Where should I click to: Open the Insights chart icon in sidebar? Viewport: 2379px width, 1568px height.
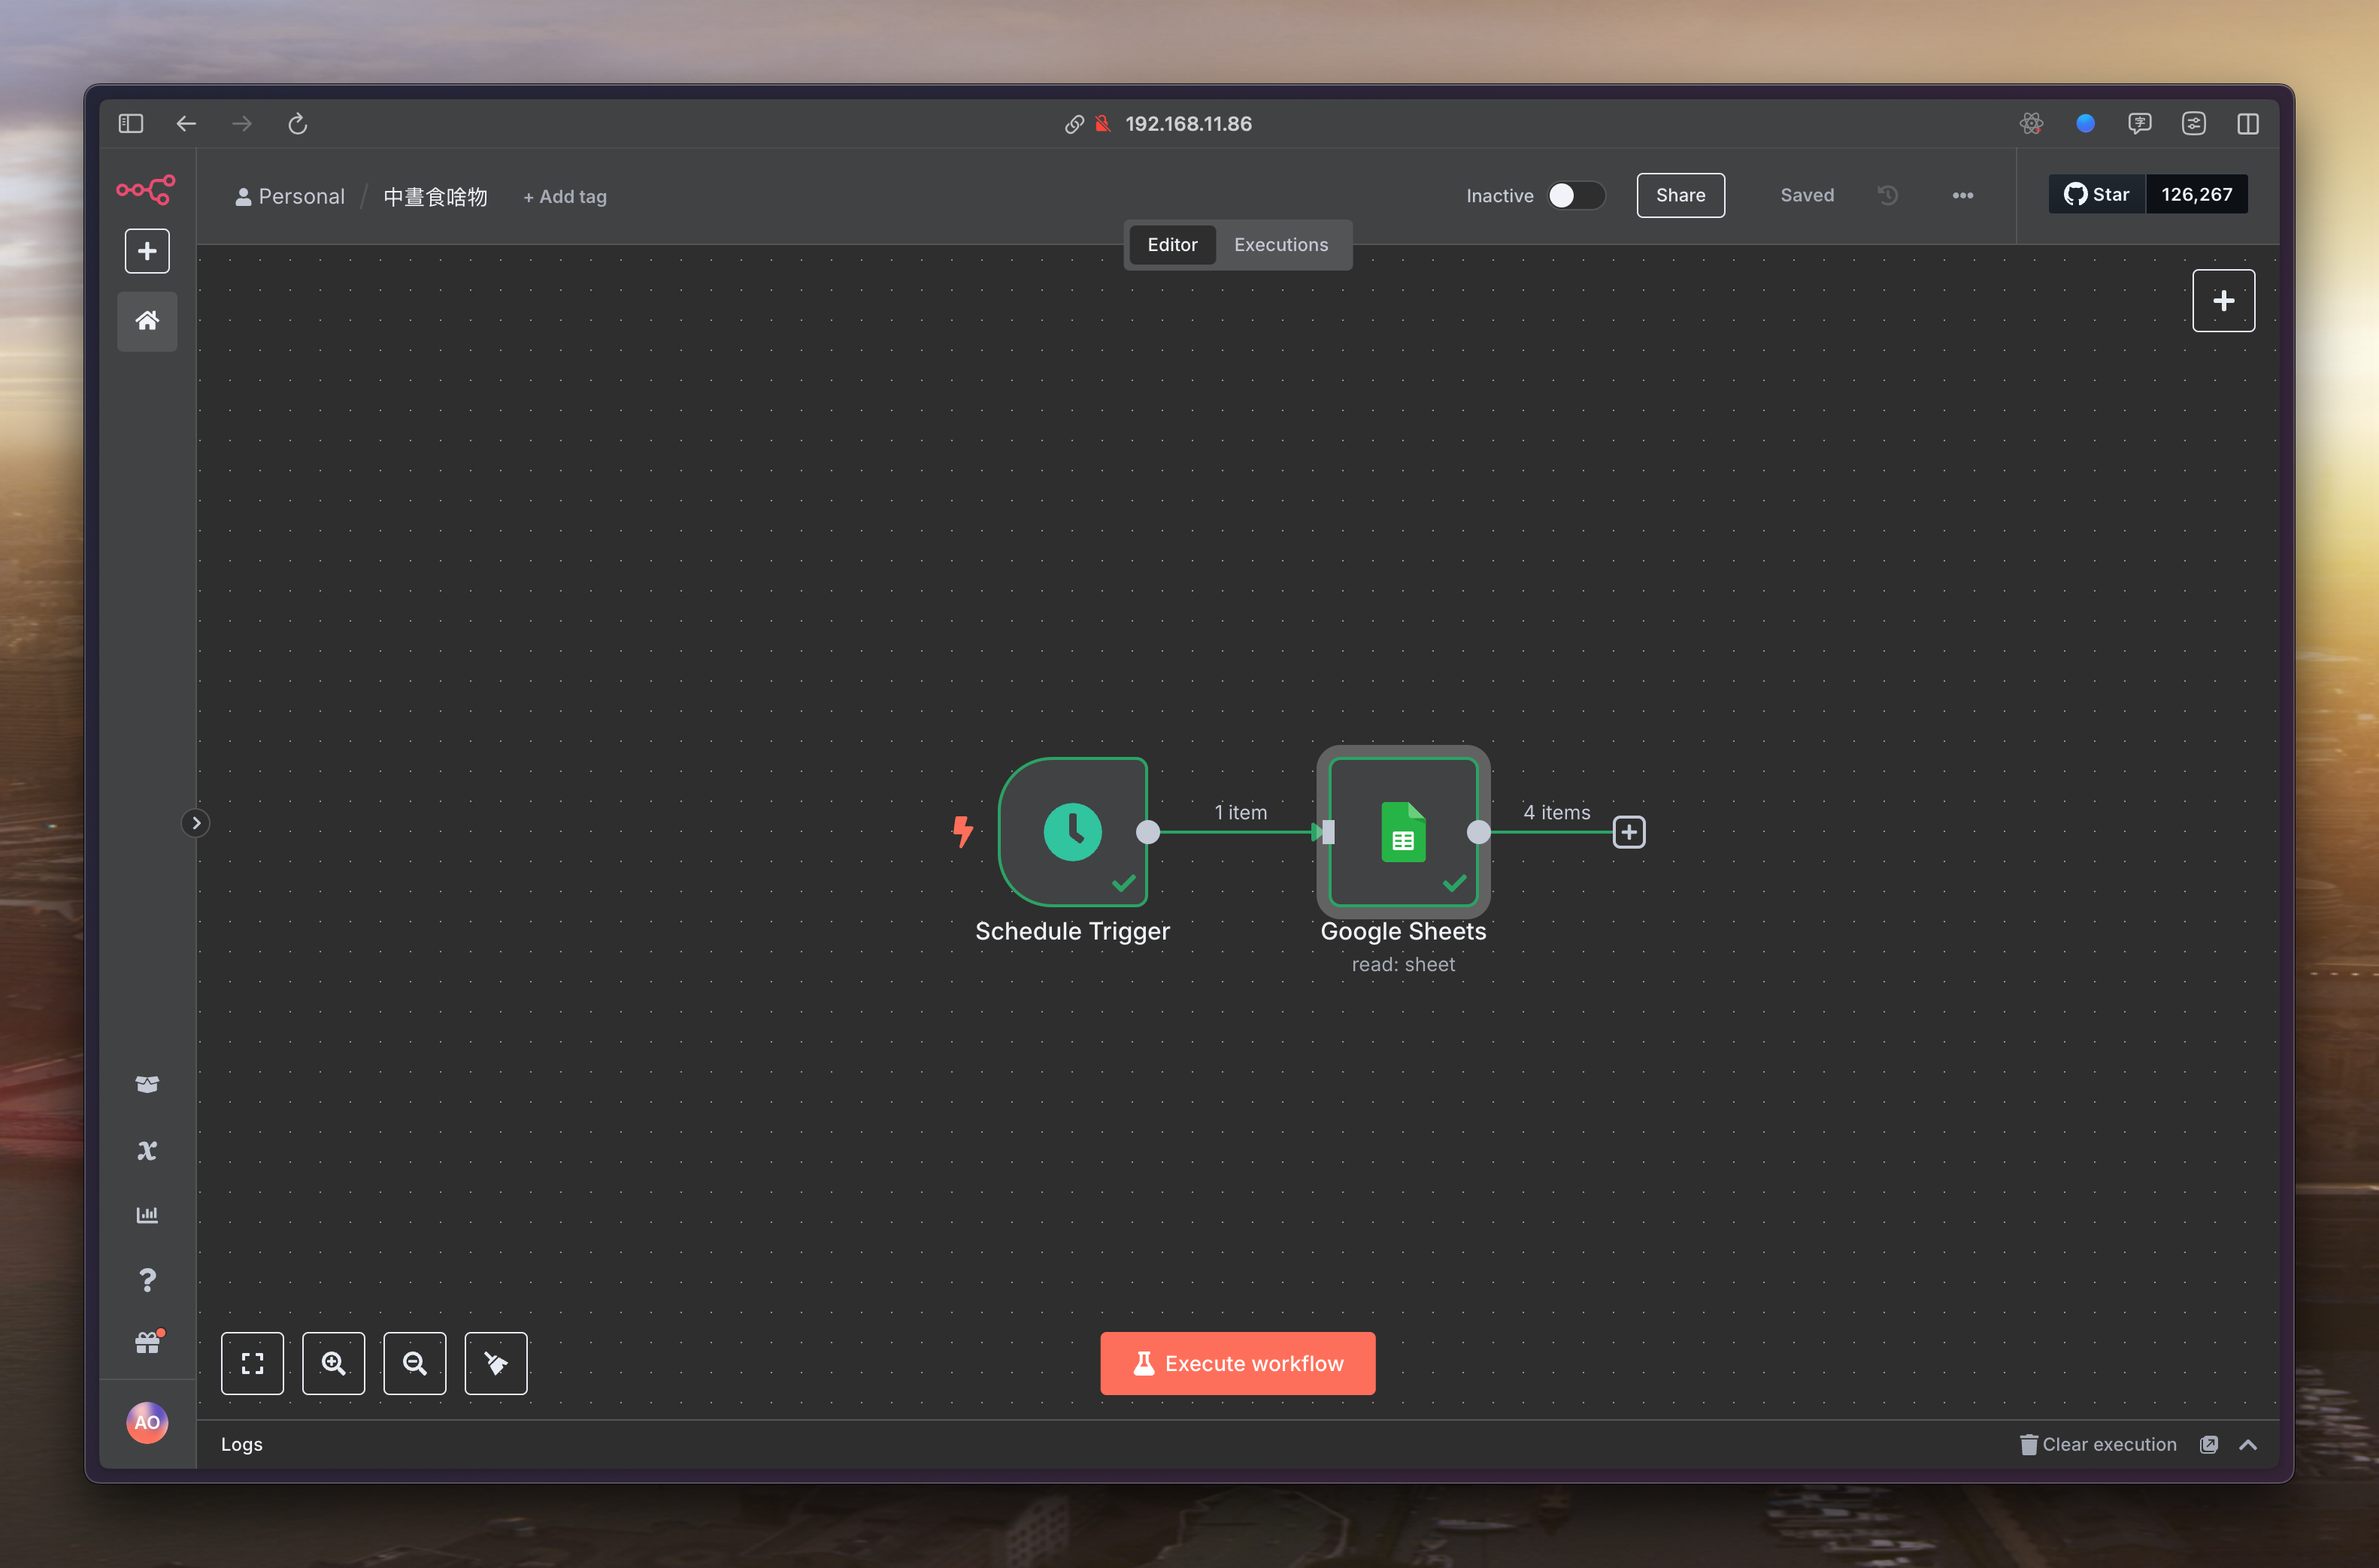[147, 1215]
